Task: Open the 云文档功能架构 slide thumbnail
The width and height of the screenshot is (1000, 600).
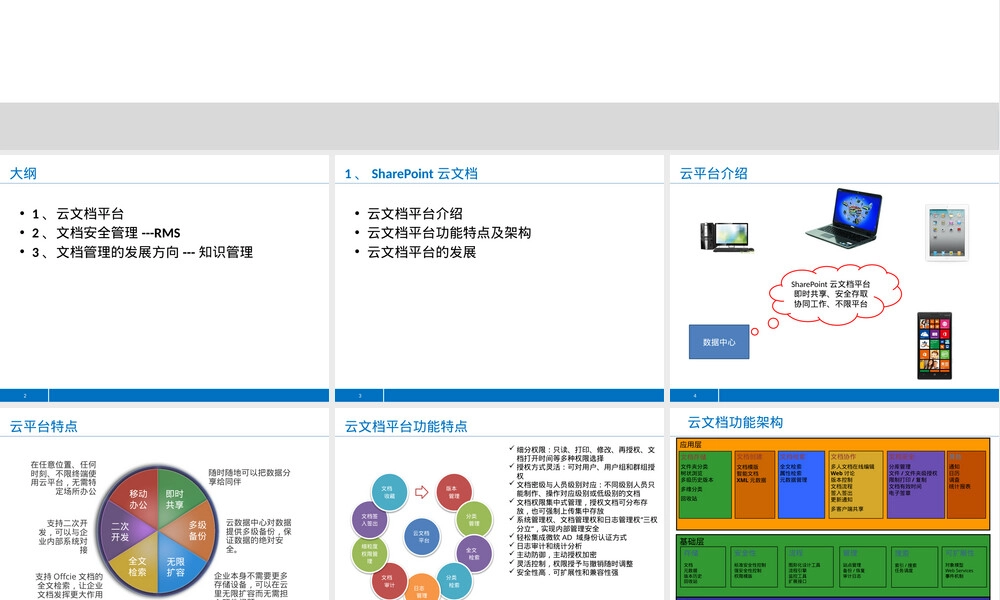Action: click(x=834, y=504)
